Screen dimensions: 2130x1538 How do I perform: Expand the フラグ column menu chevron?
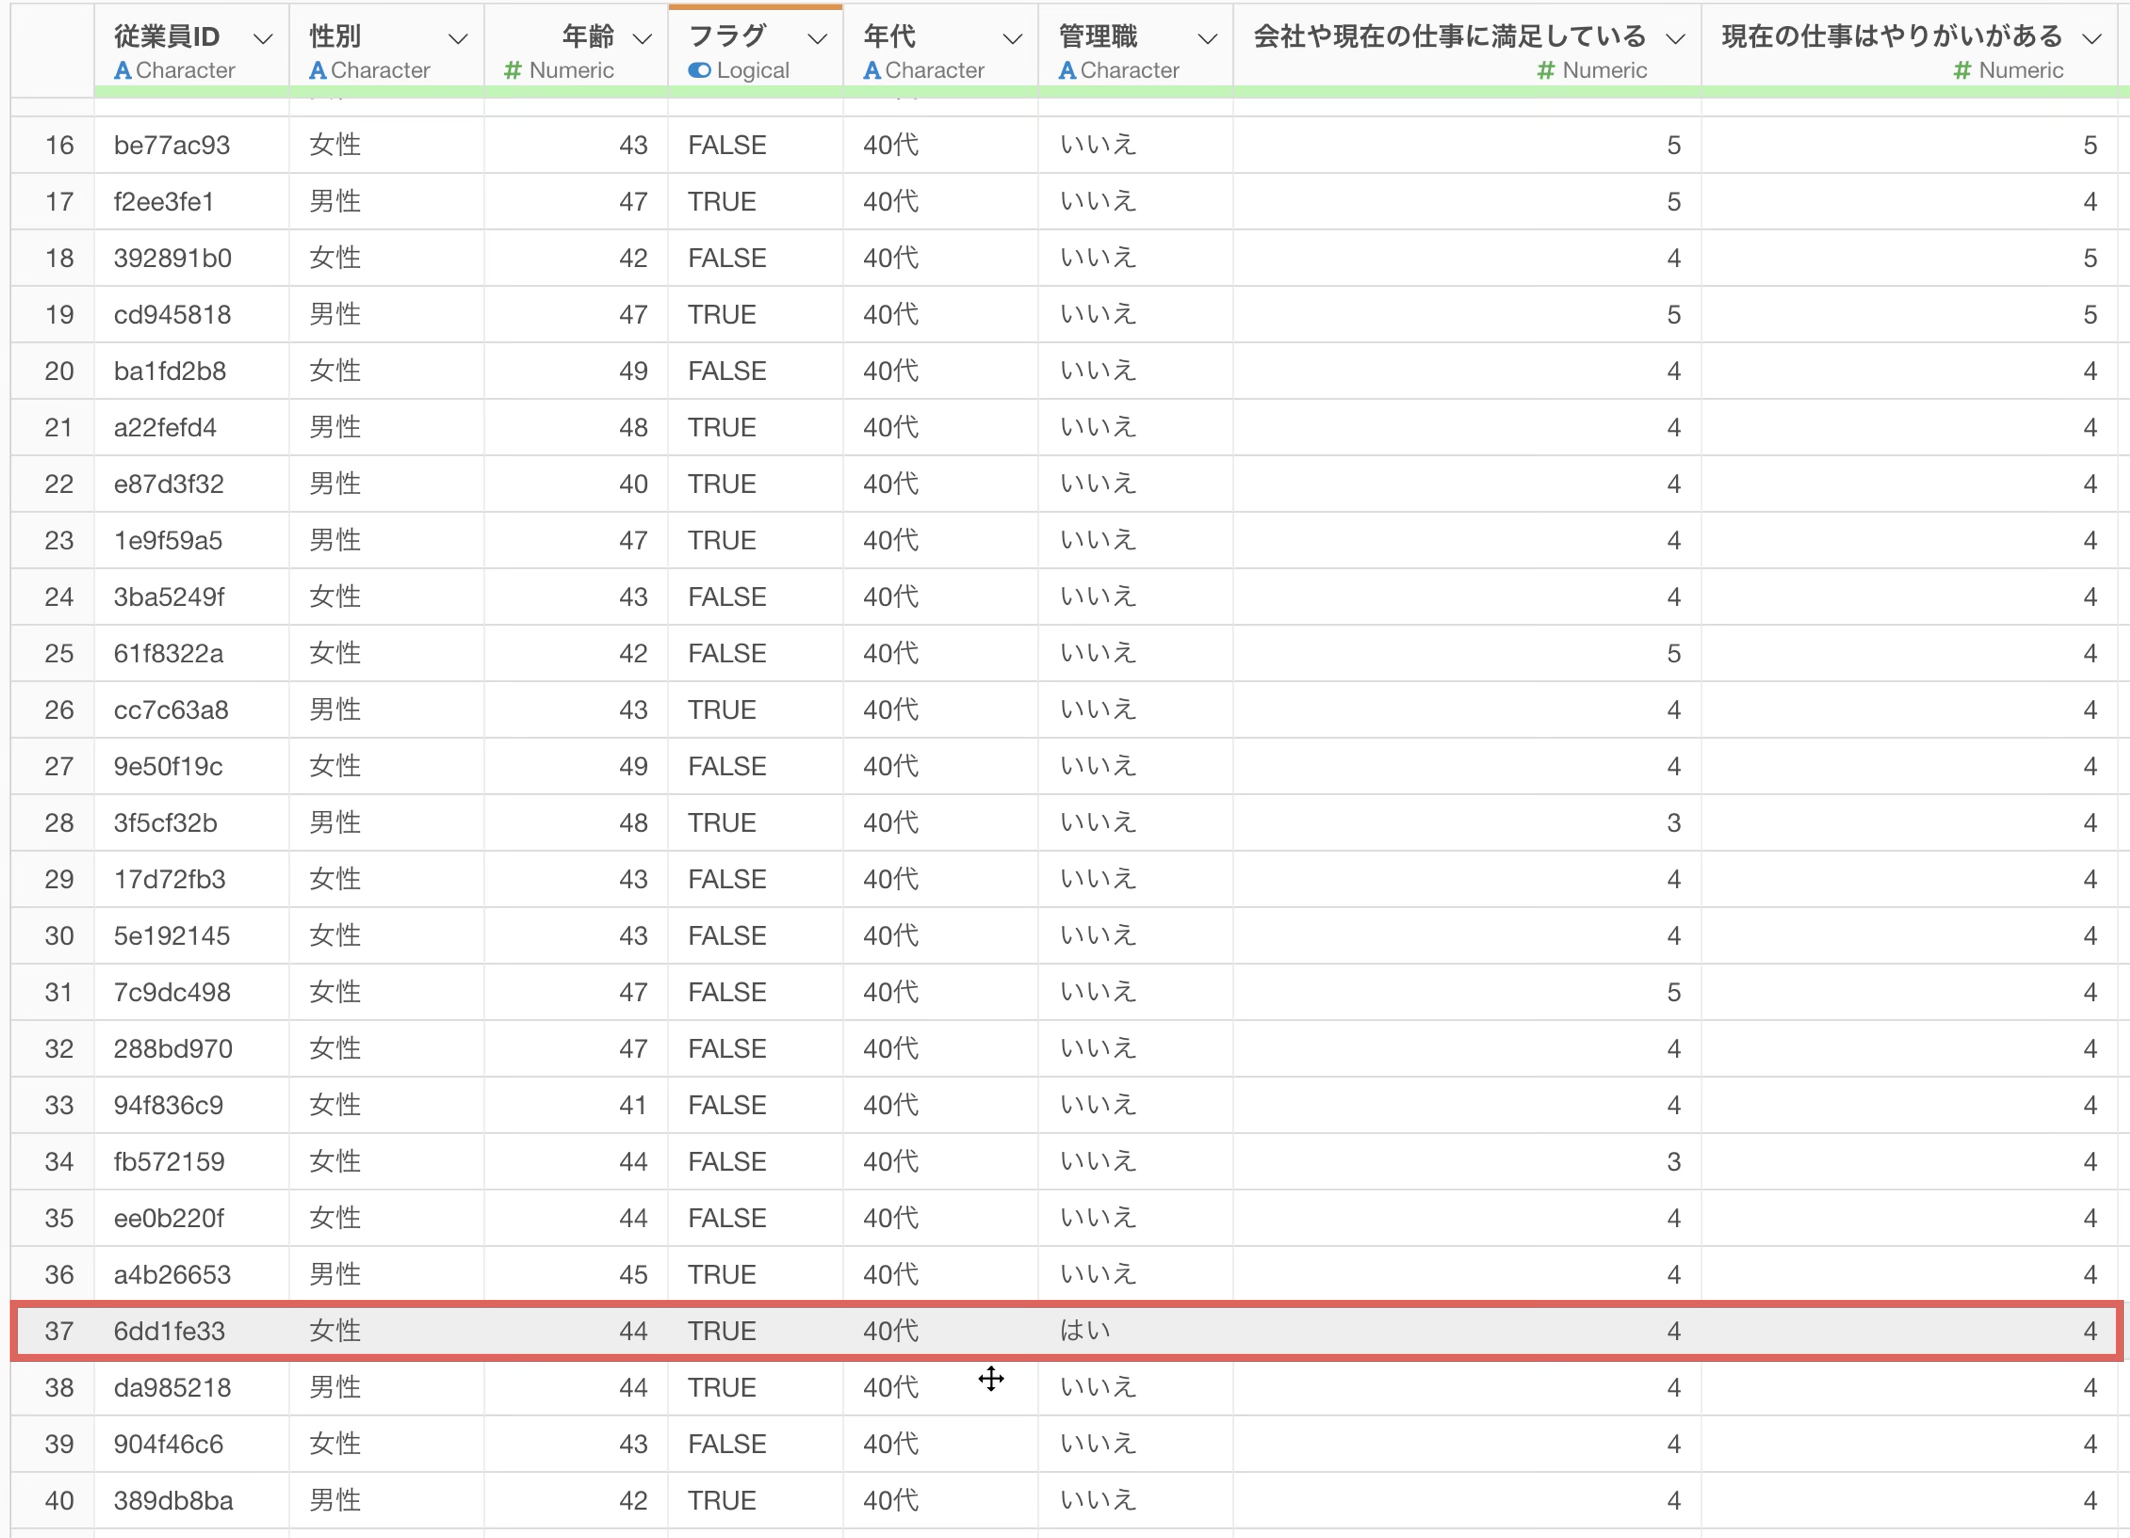(817, 39)
